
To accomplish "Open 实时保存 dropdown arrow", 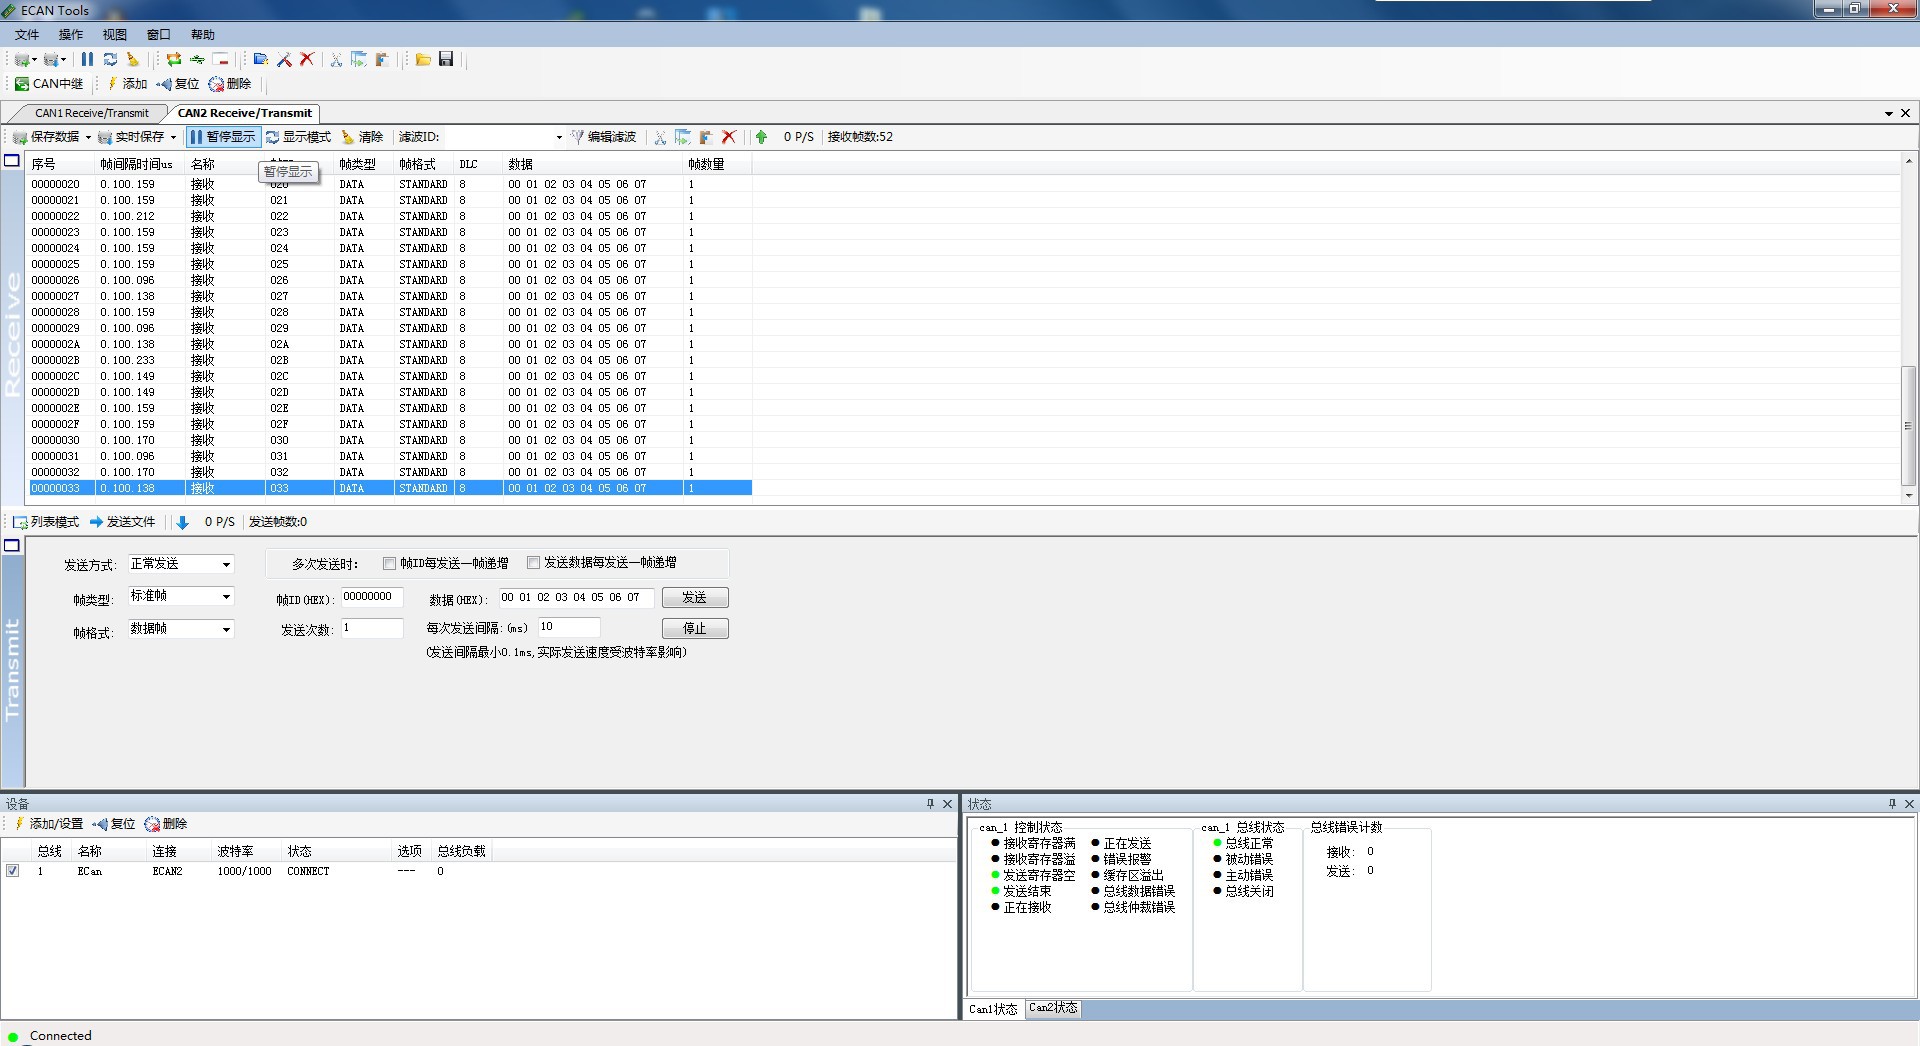I will [173, 137].
